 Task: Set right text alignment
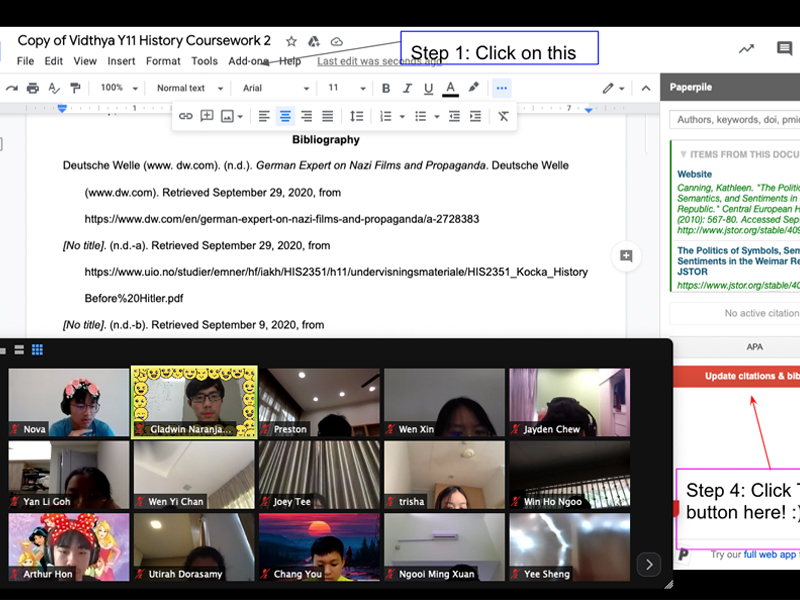(x=307, y=116)
